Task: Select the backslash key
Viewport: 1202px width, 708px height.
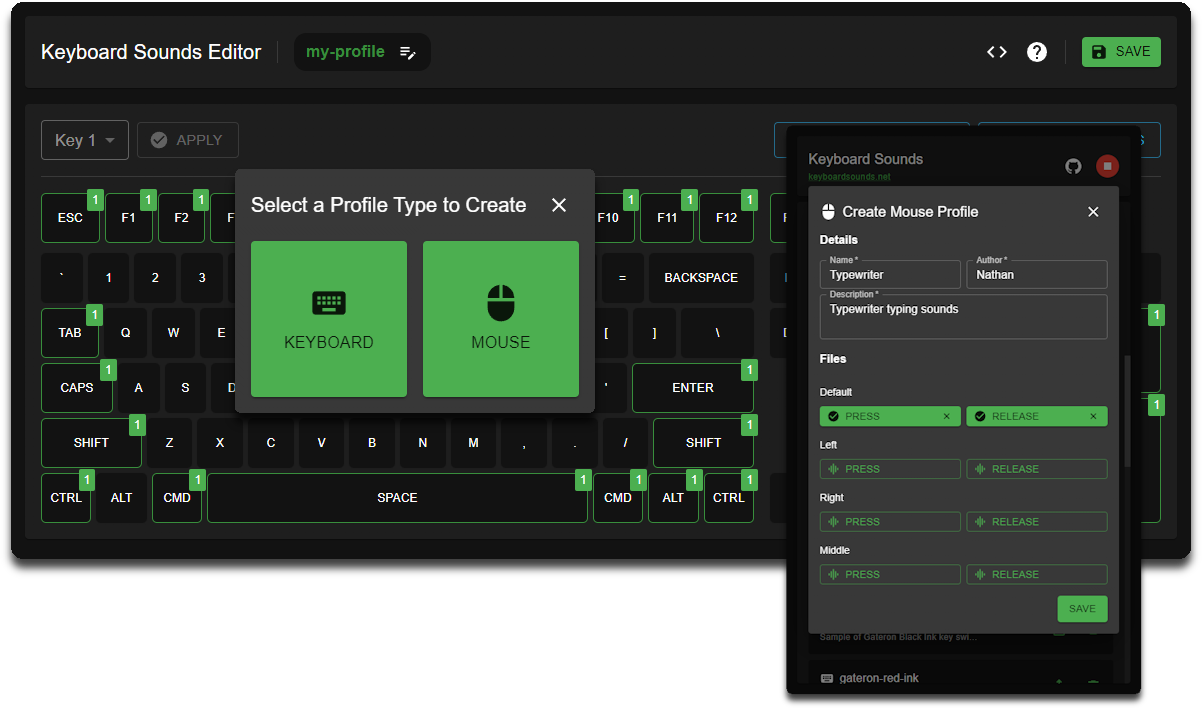Action: 718,333
